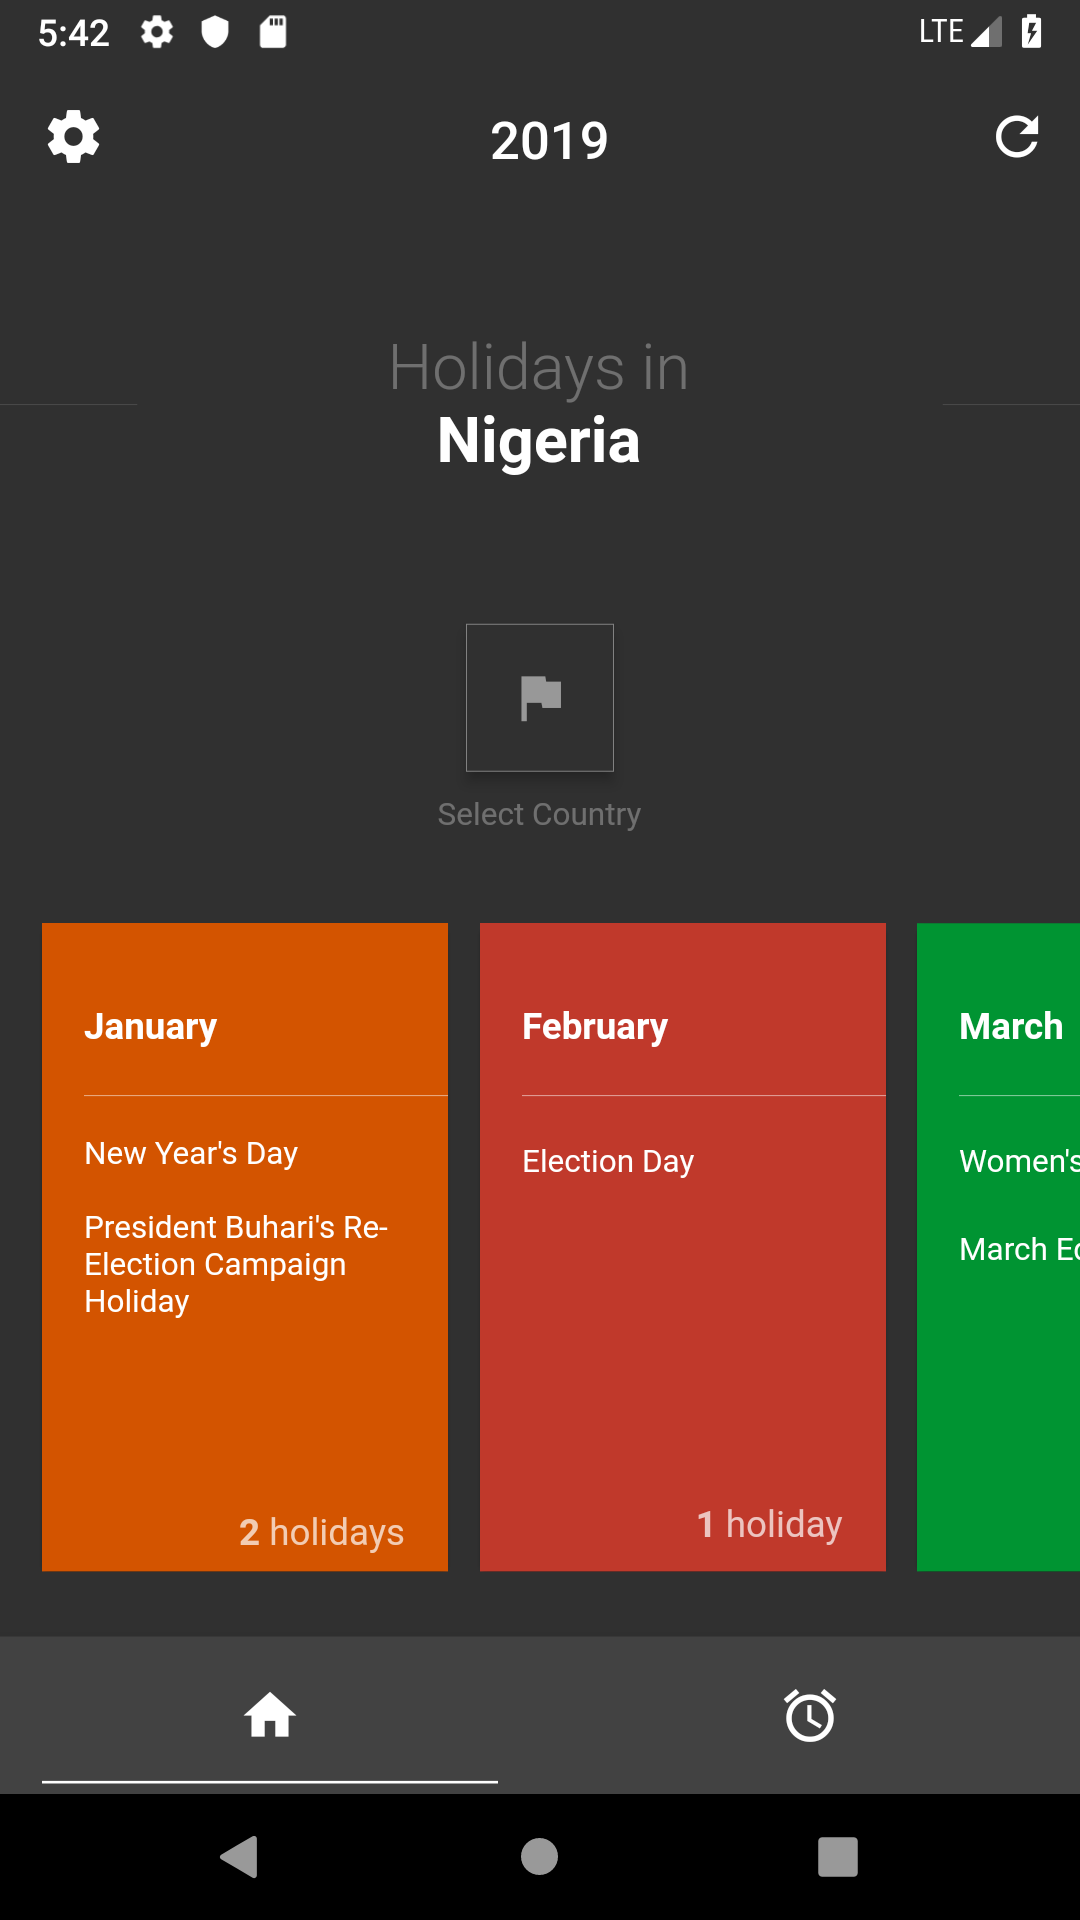The image size is (1080, 1920).
Task: Tap the March Election entry
Action: coord(1019,1249)
